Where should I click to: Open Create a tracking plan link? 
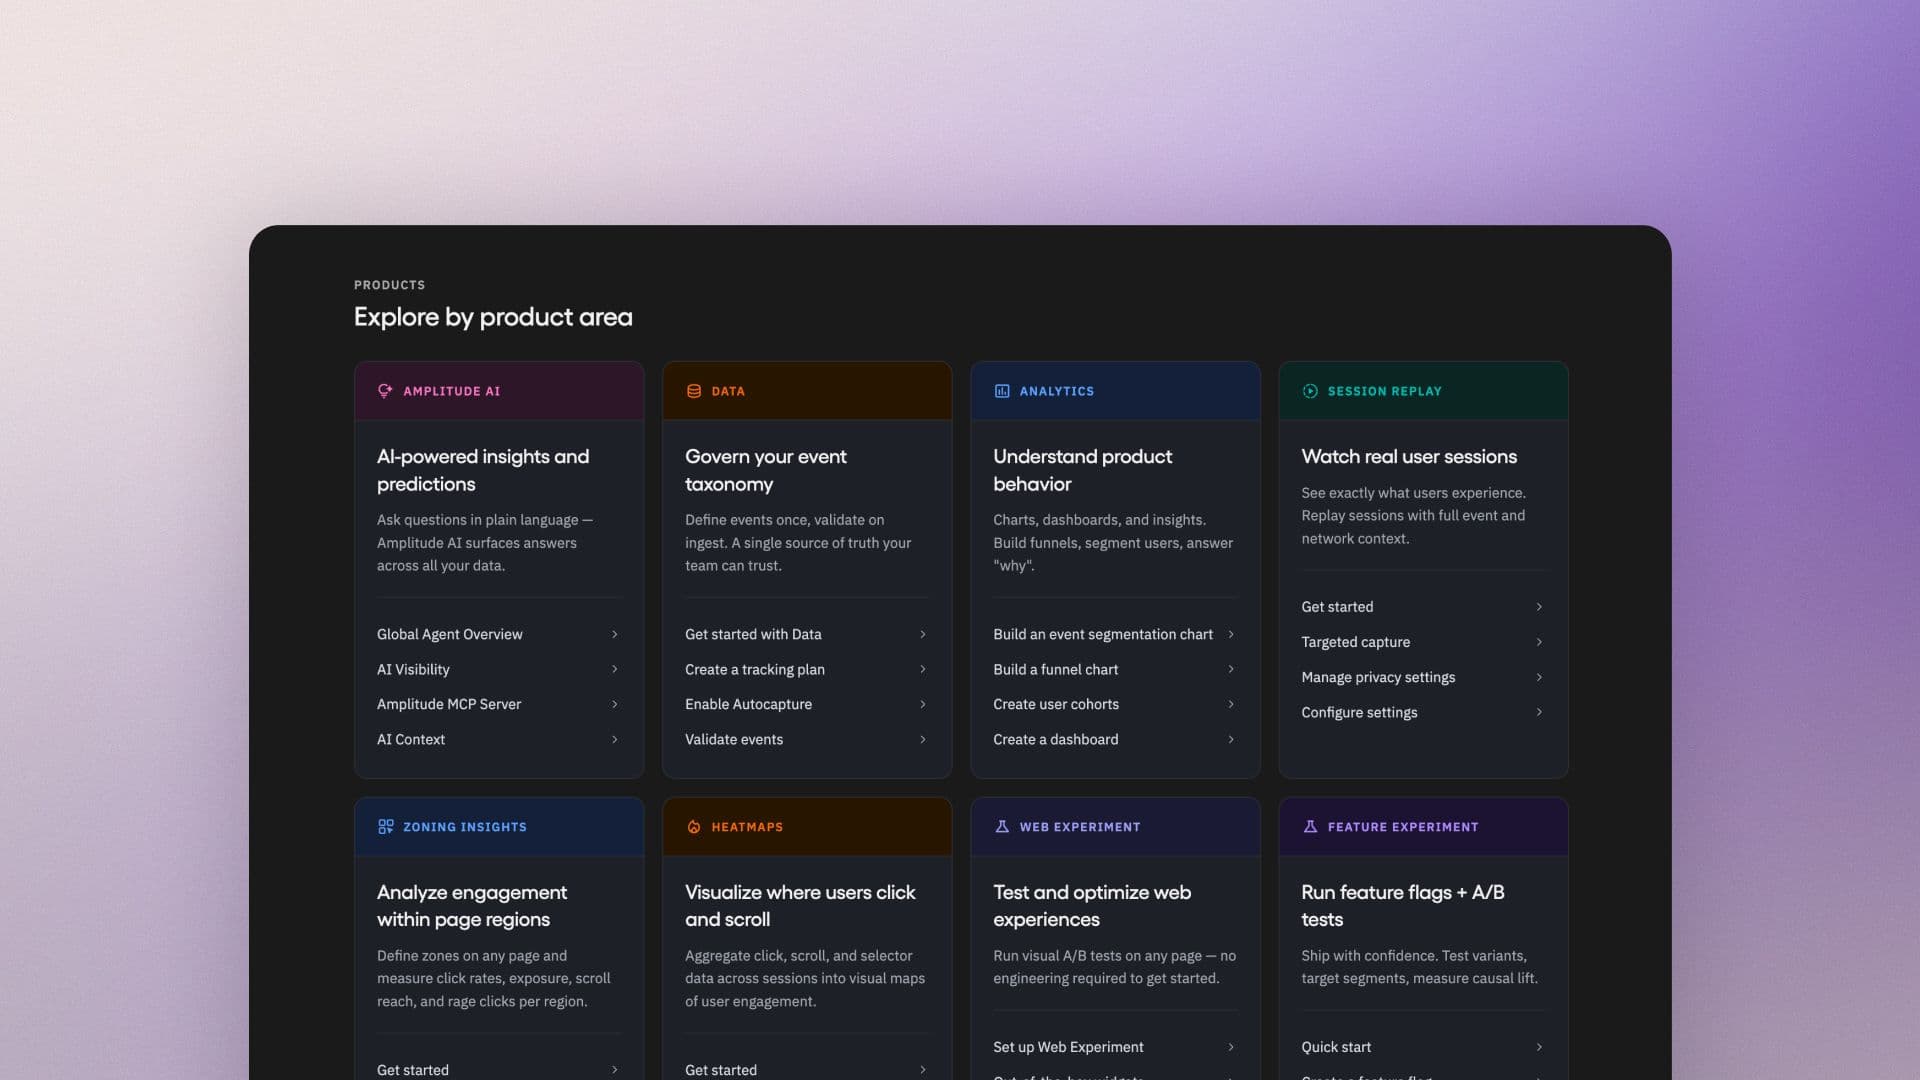[807, 669]
